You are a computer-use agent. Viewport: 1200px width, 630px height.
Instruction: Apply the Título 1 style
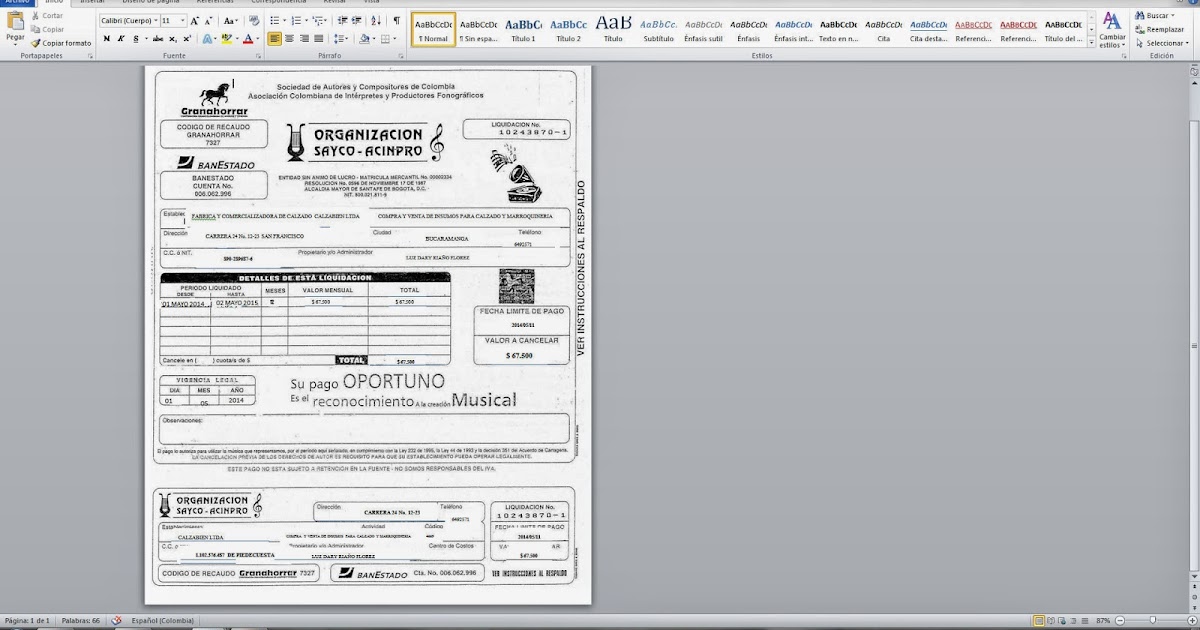click(523, 30)
